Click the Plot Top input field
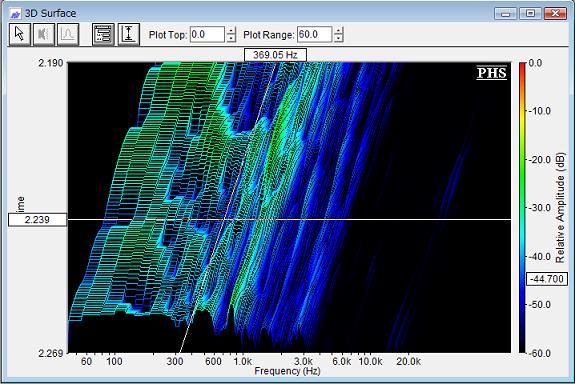 (207, 34)
